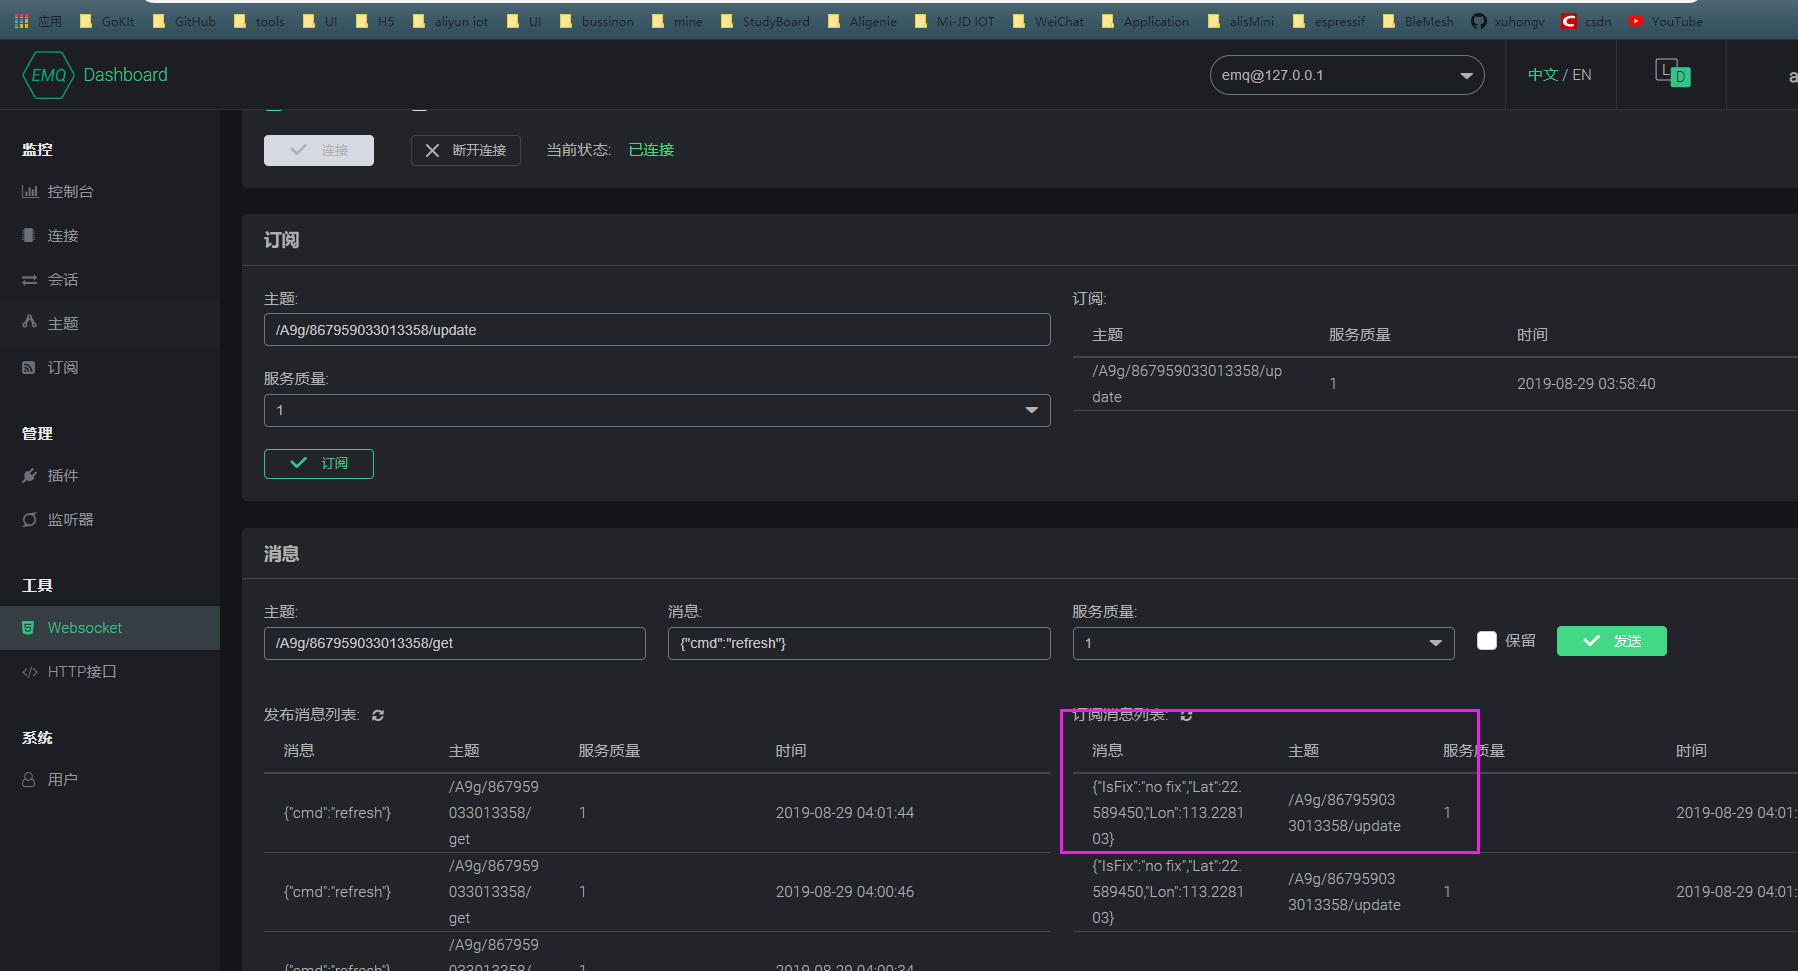
Task: Click 服务质量 header in published list
Action: (x=609, y=751)
